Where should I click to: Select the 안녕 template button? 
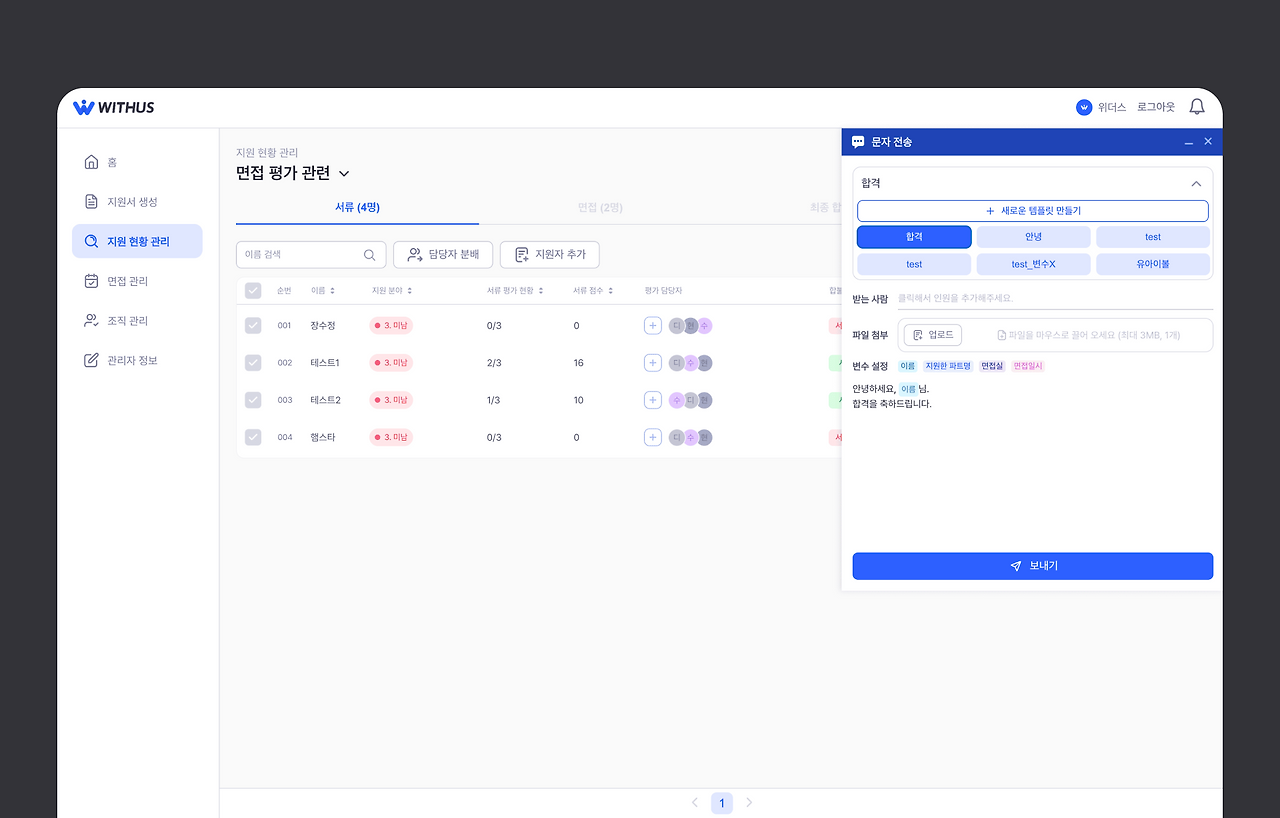click(1033, 237)
